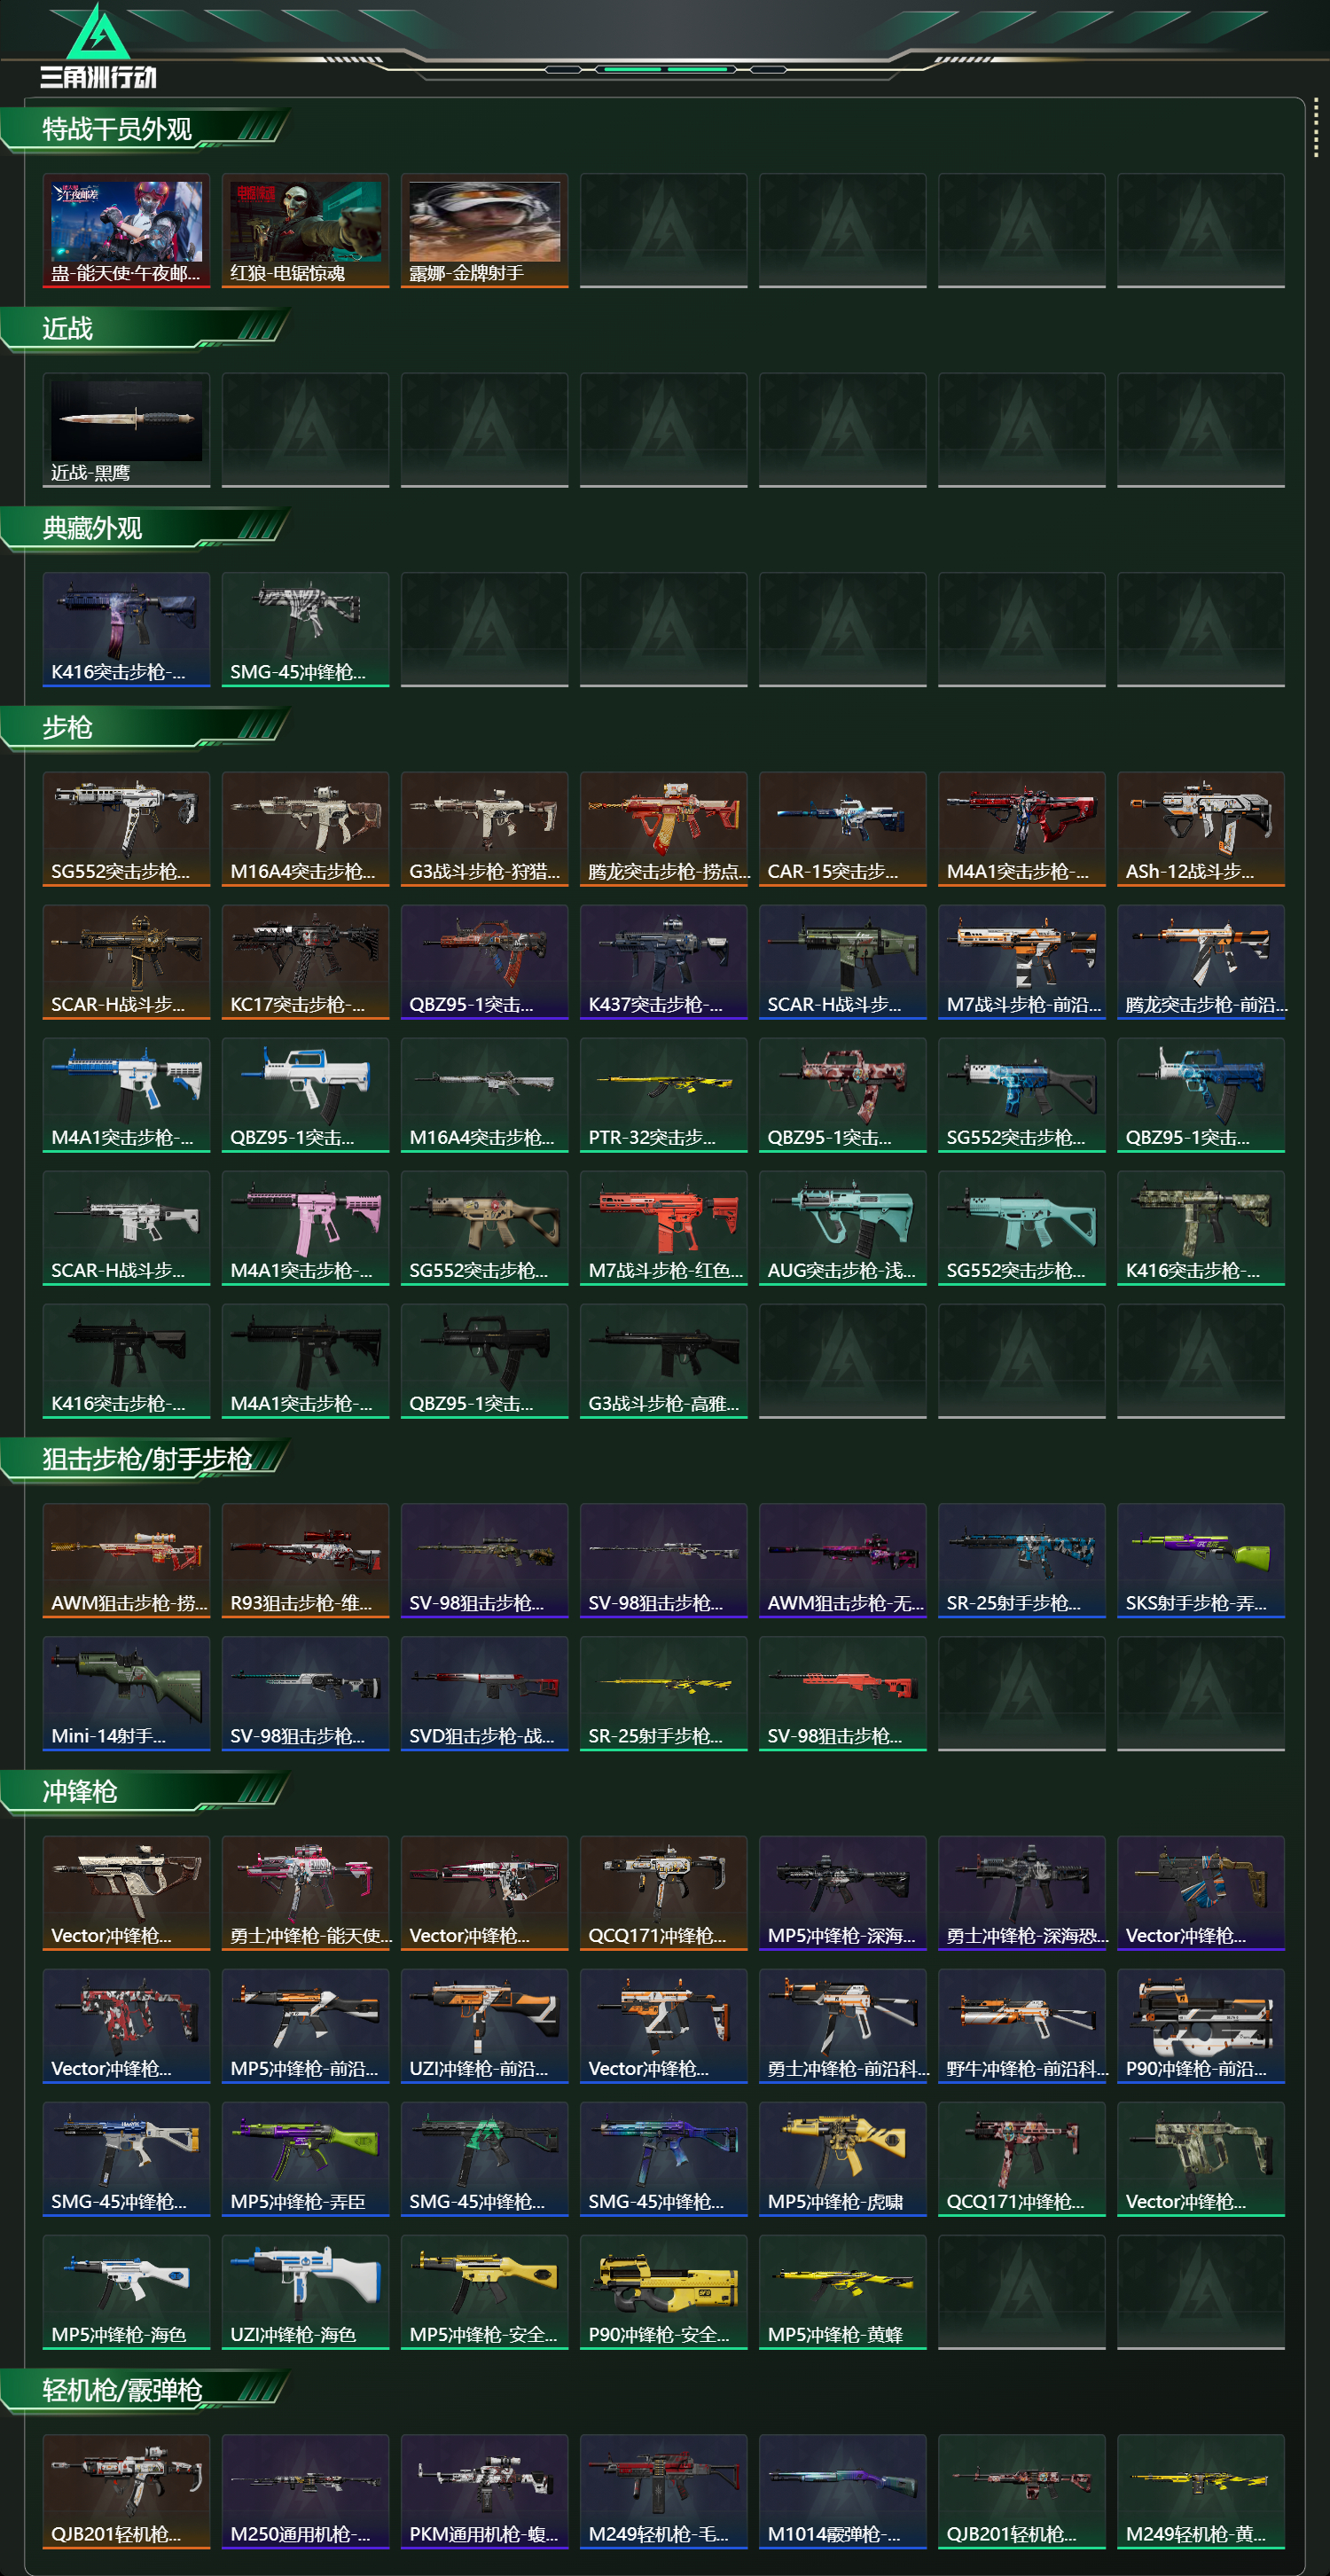Click the G3战斗步枪-高雅 black rifle

pos(663,1361)
